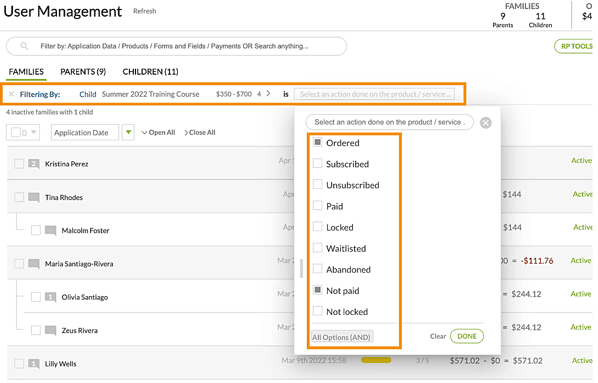598x383 pixels.
Task: Select Olivia Santiago row checkbox
Action: (x=36, y=297)
